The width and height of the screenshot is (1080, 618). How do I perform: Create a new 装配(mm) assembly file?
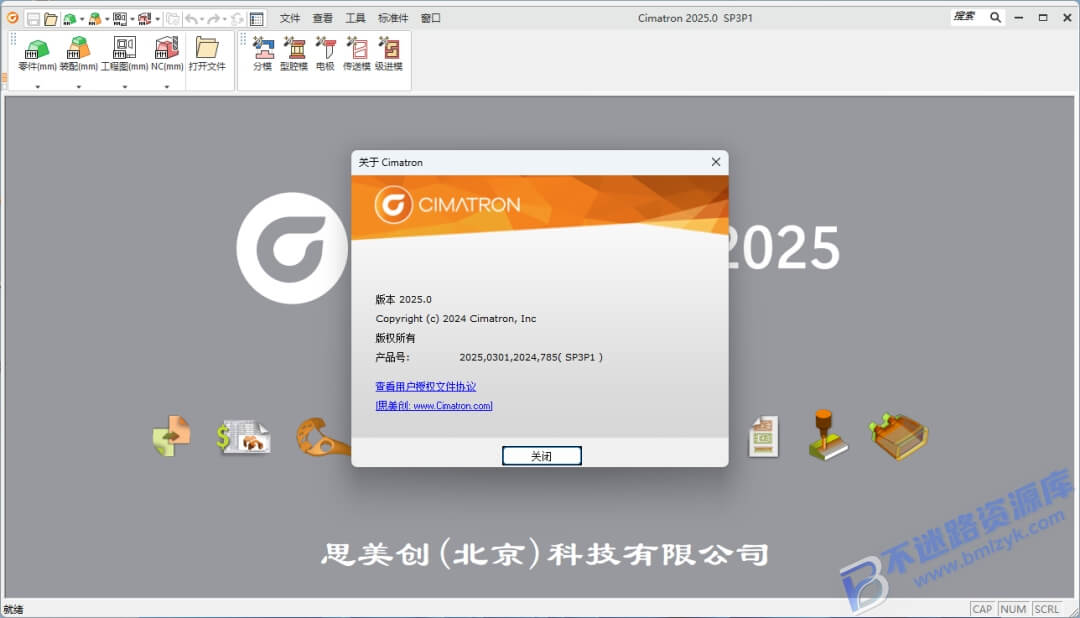tap(79, 54)
